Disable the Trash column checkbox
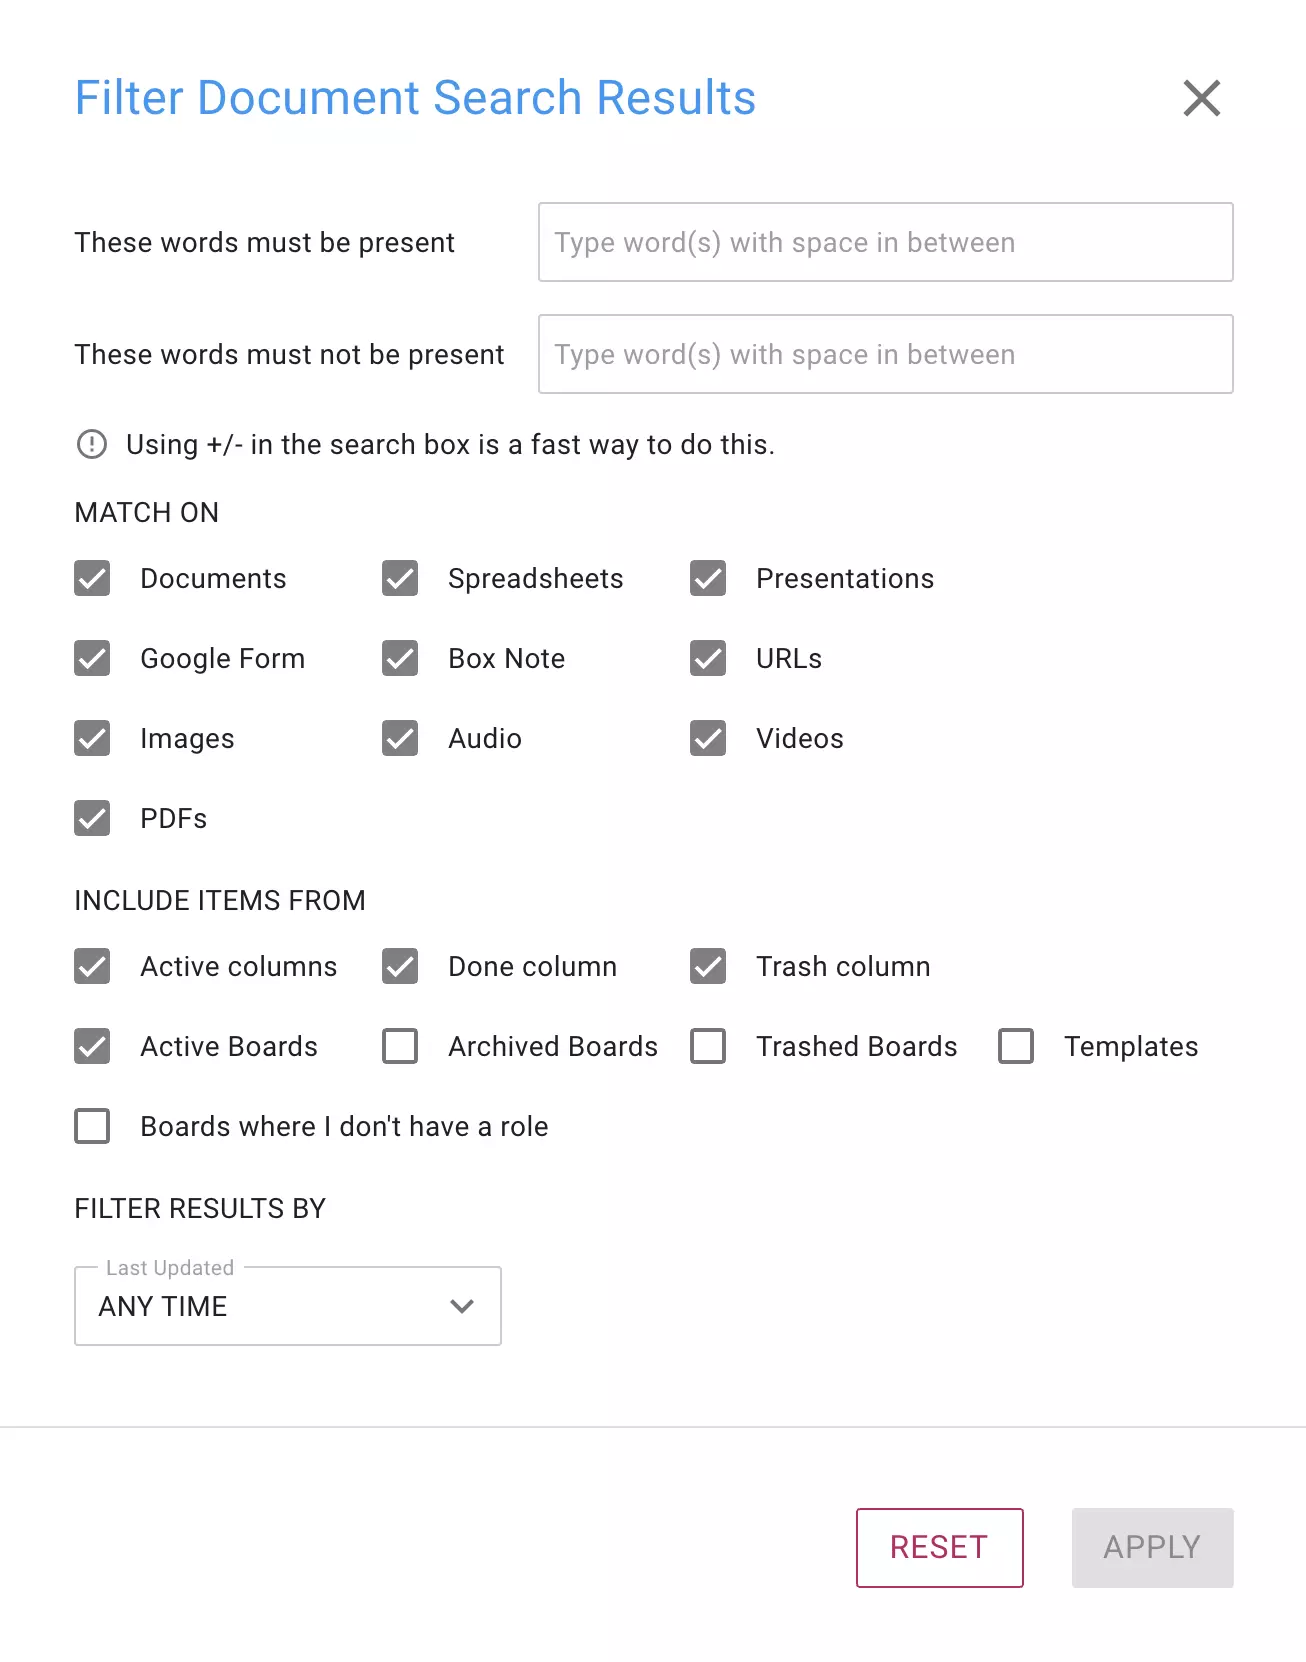The height and width of the screenshot is (1662, 1306). point(708,966)
